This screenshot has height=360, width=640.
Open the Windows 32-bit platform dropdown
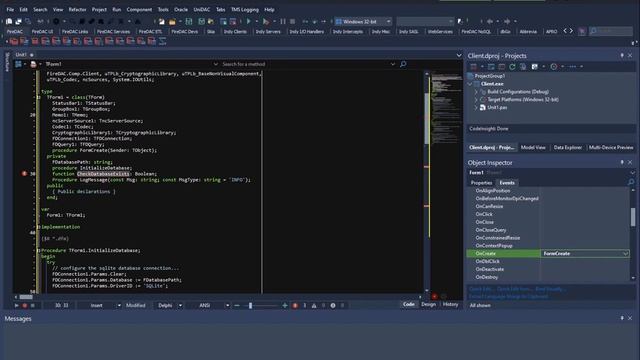[x=389, y=21]
